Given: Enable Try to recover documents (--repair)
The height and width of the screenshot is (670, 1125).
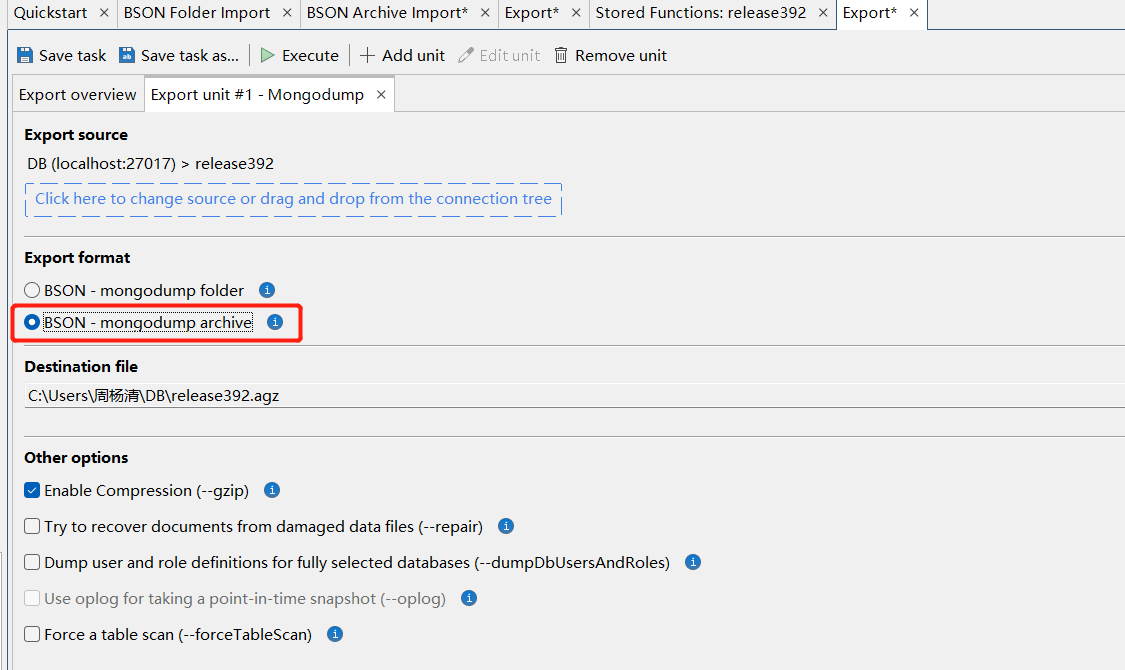Looking at the screenshot, I should coord(33,527).
